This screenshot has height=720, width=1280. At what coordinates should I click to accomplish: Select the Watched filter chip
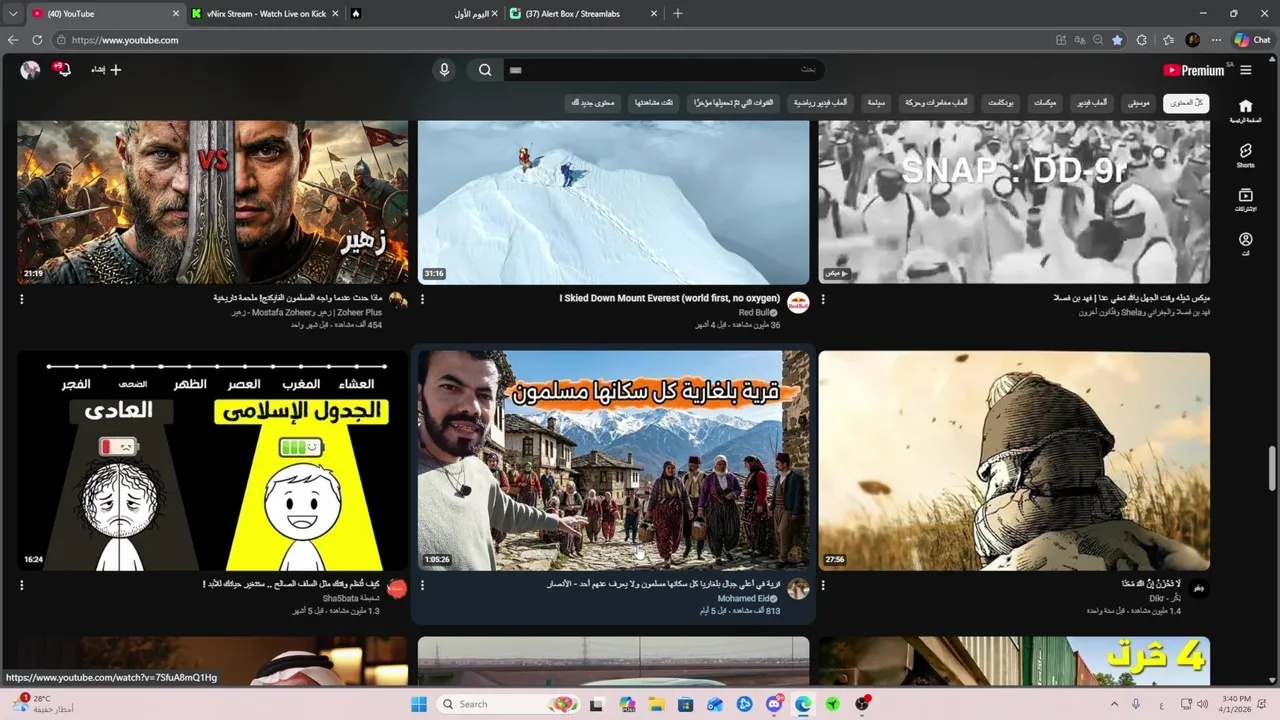654,103
